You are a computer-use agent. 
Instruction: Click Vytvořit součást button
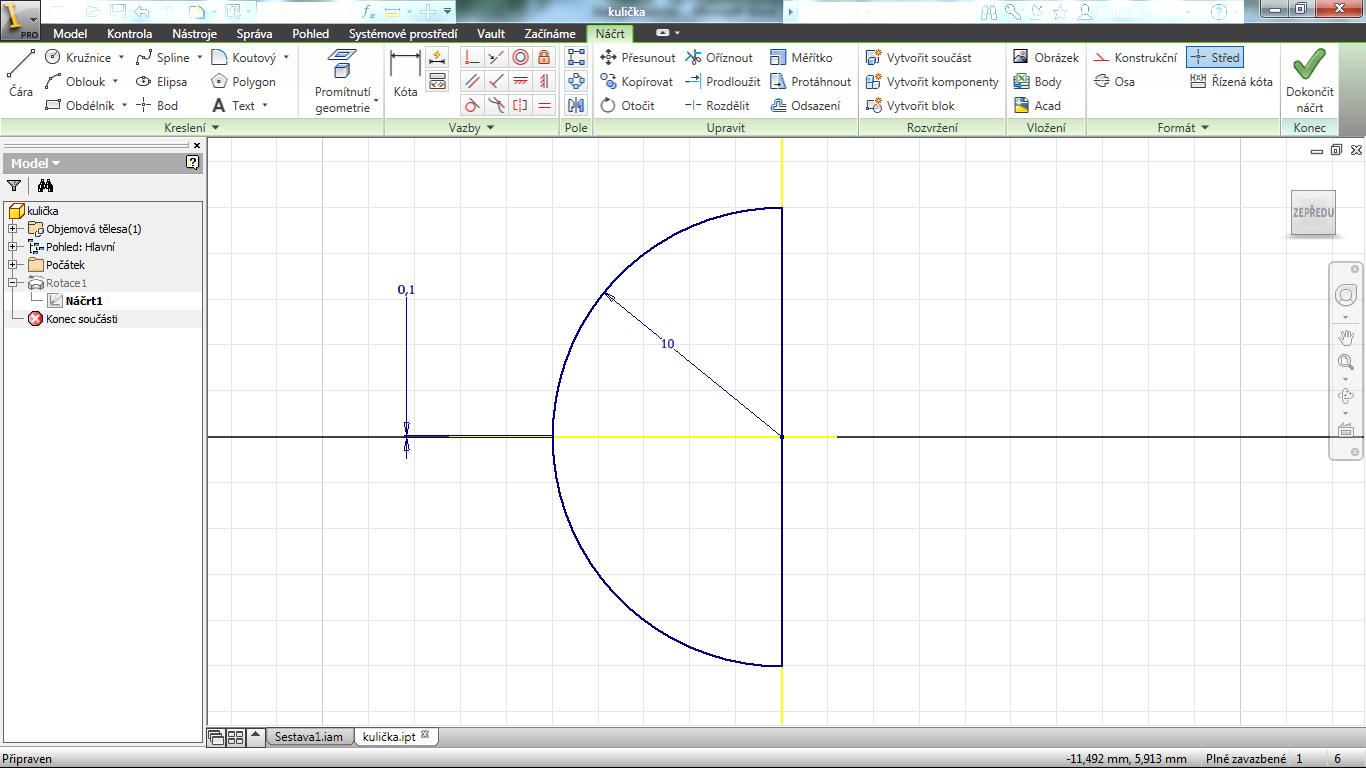[x=918, y=58]
